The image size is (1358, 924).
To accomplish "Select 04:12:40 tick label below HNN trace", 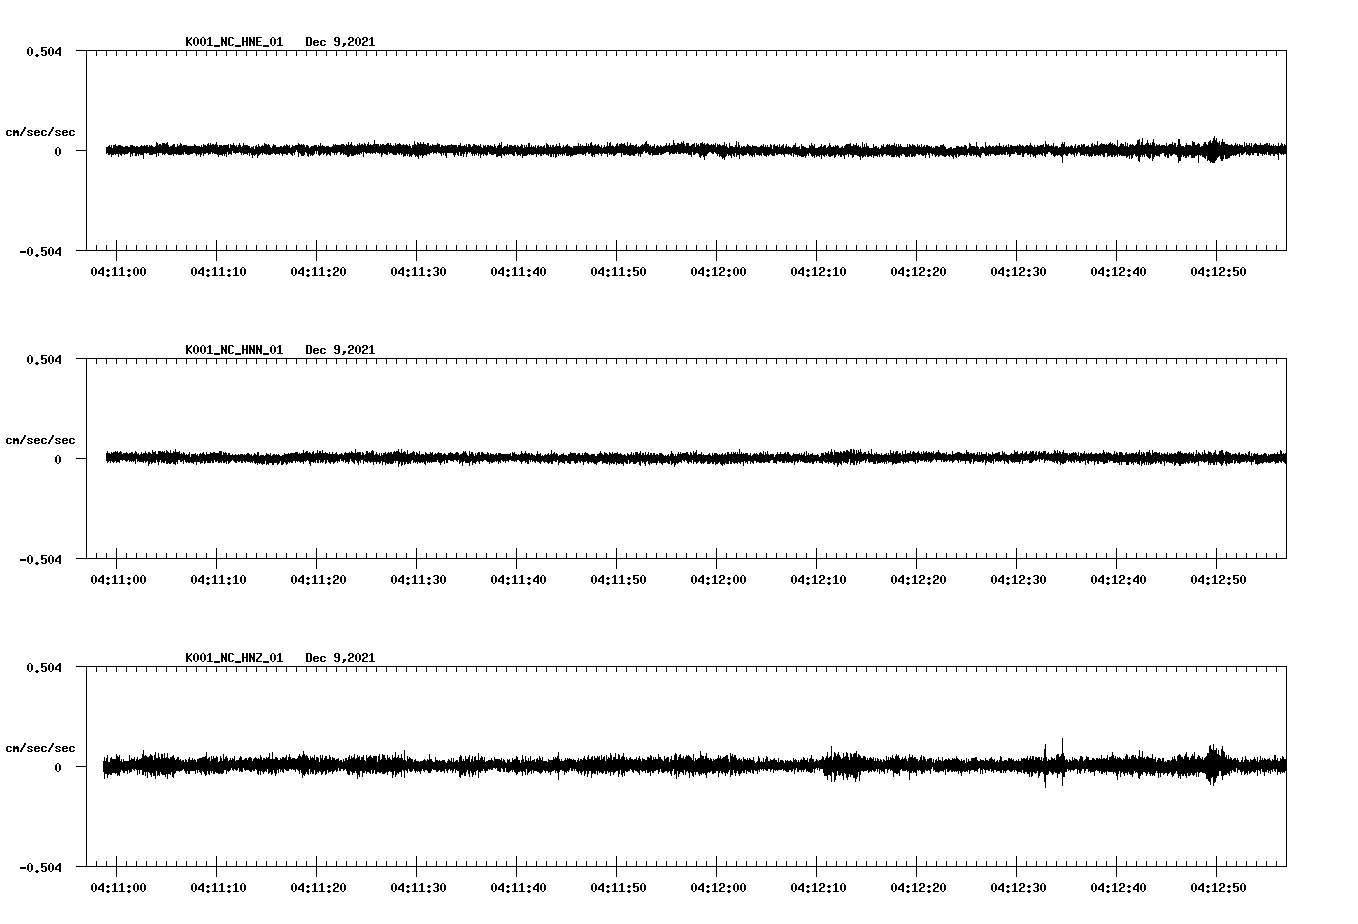I will coord(1118,580).
